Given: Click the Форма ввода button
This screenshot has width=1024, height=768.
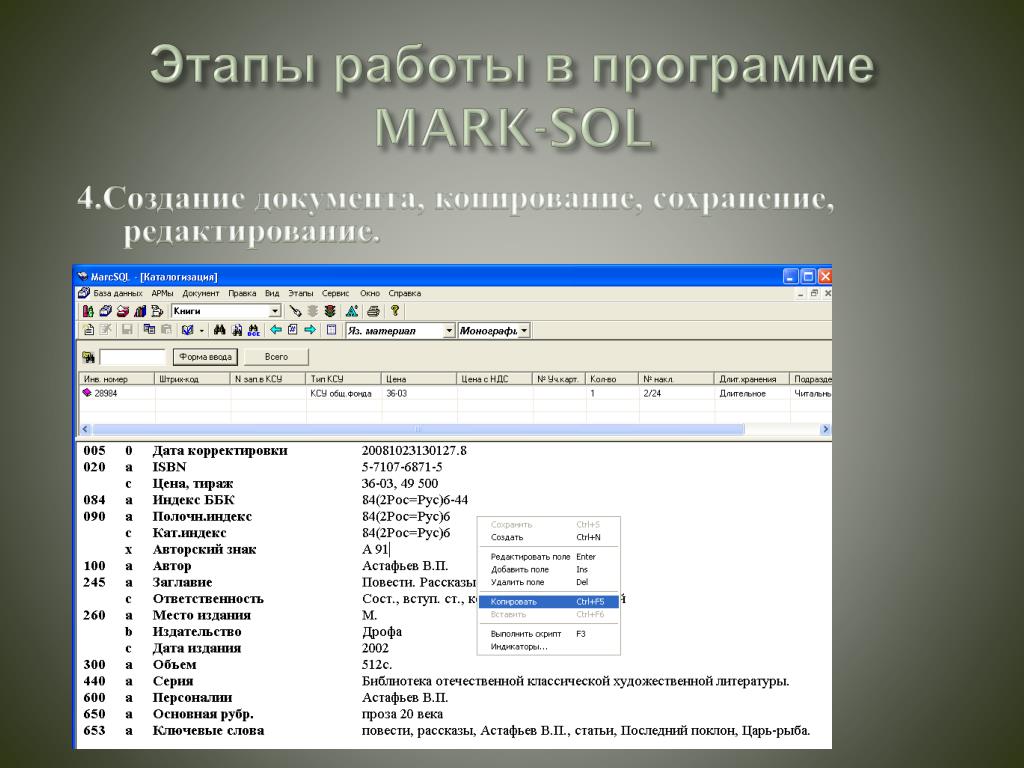Looking at the screenshot, I should pyautogui.click(x=205, y=357).
